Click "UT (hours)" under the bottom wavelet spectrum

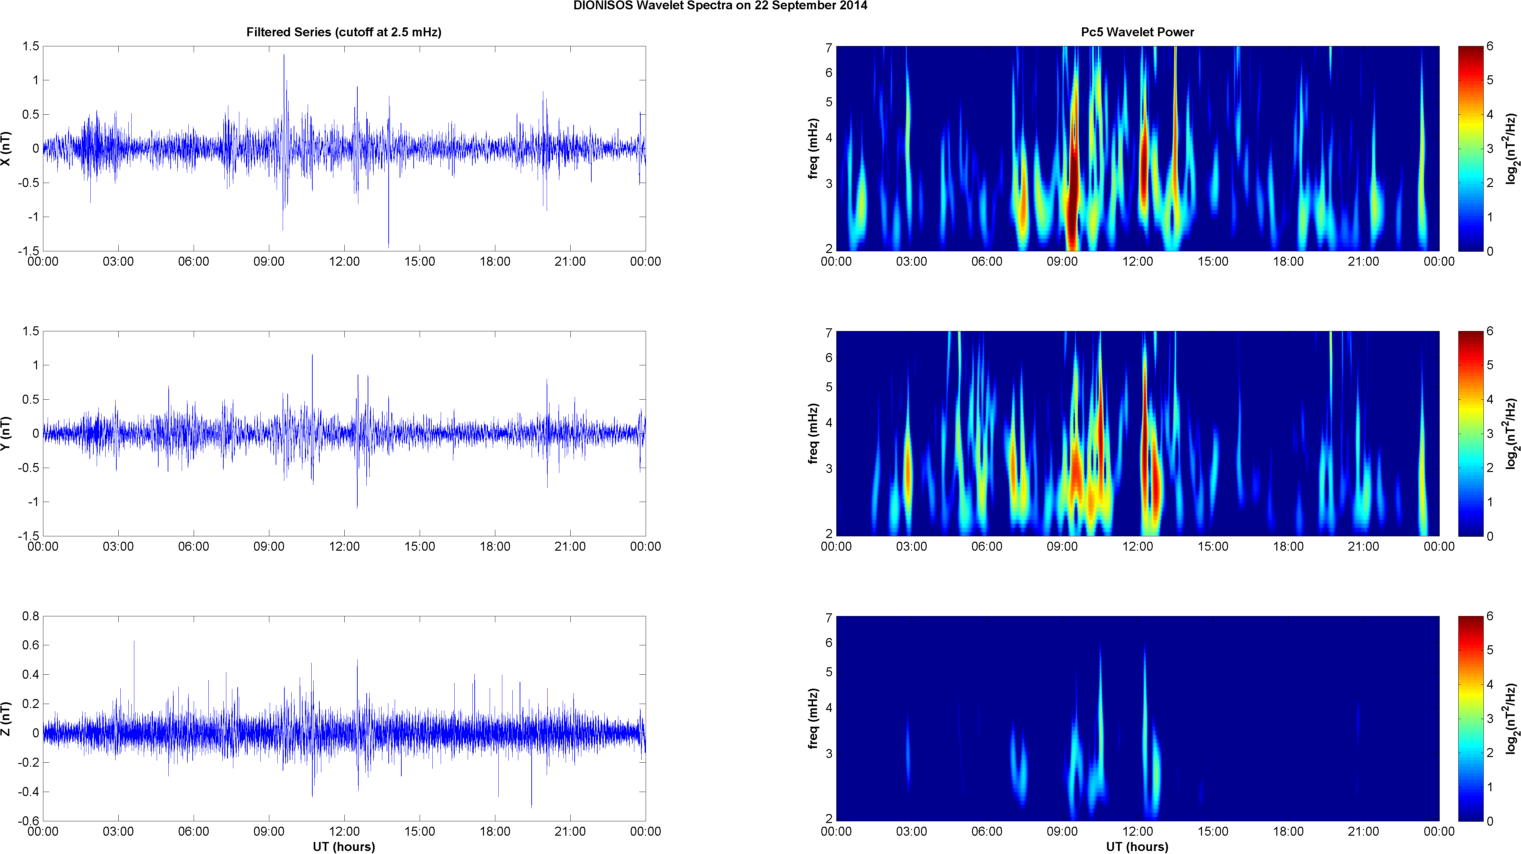(x=1137, y=846)
